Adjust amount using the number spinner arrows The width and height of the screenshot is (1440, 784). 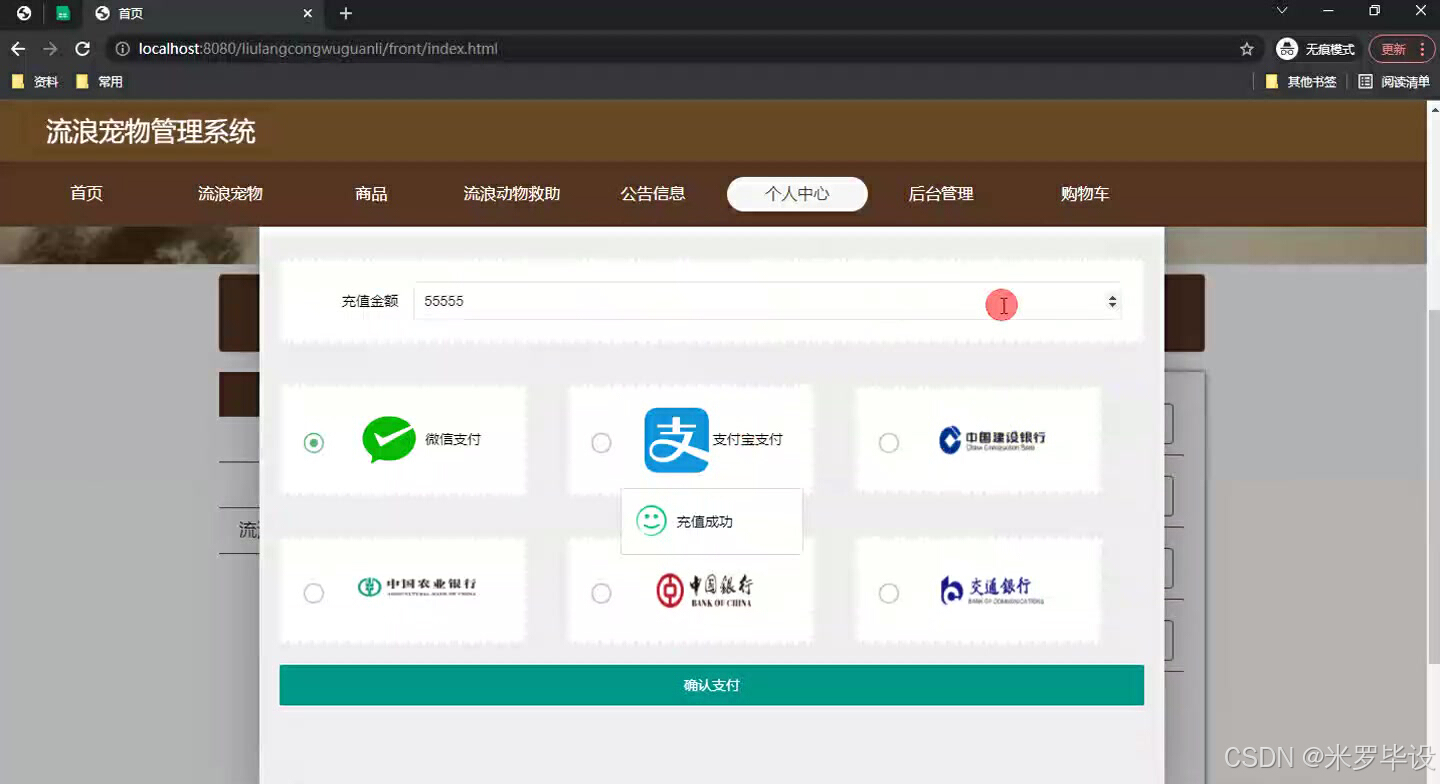coord(1112,301)
